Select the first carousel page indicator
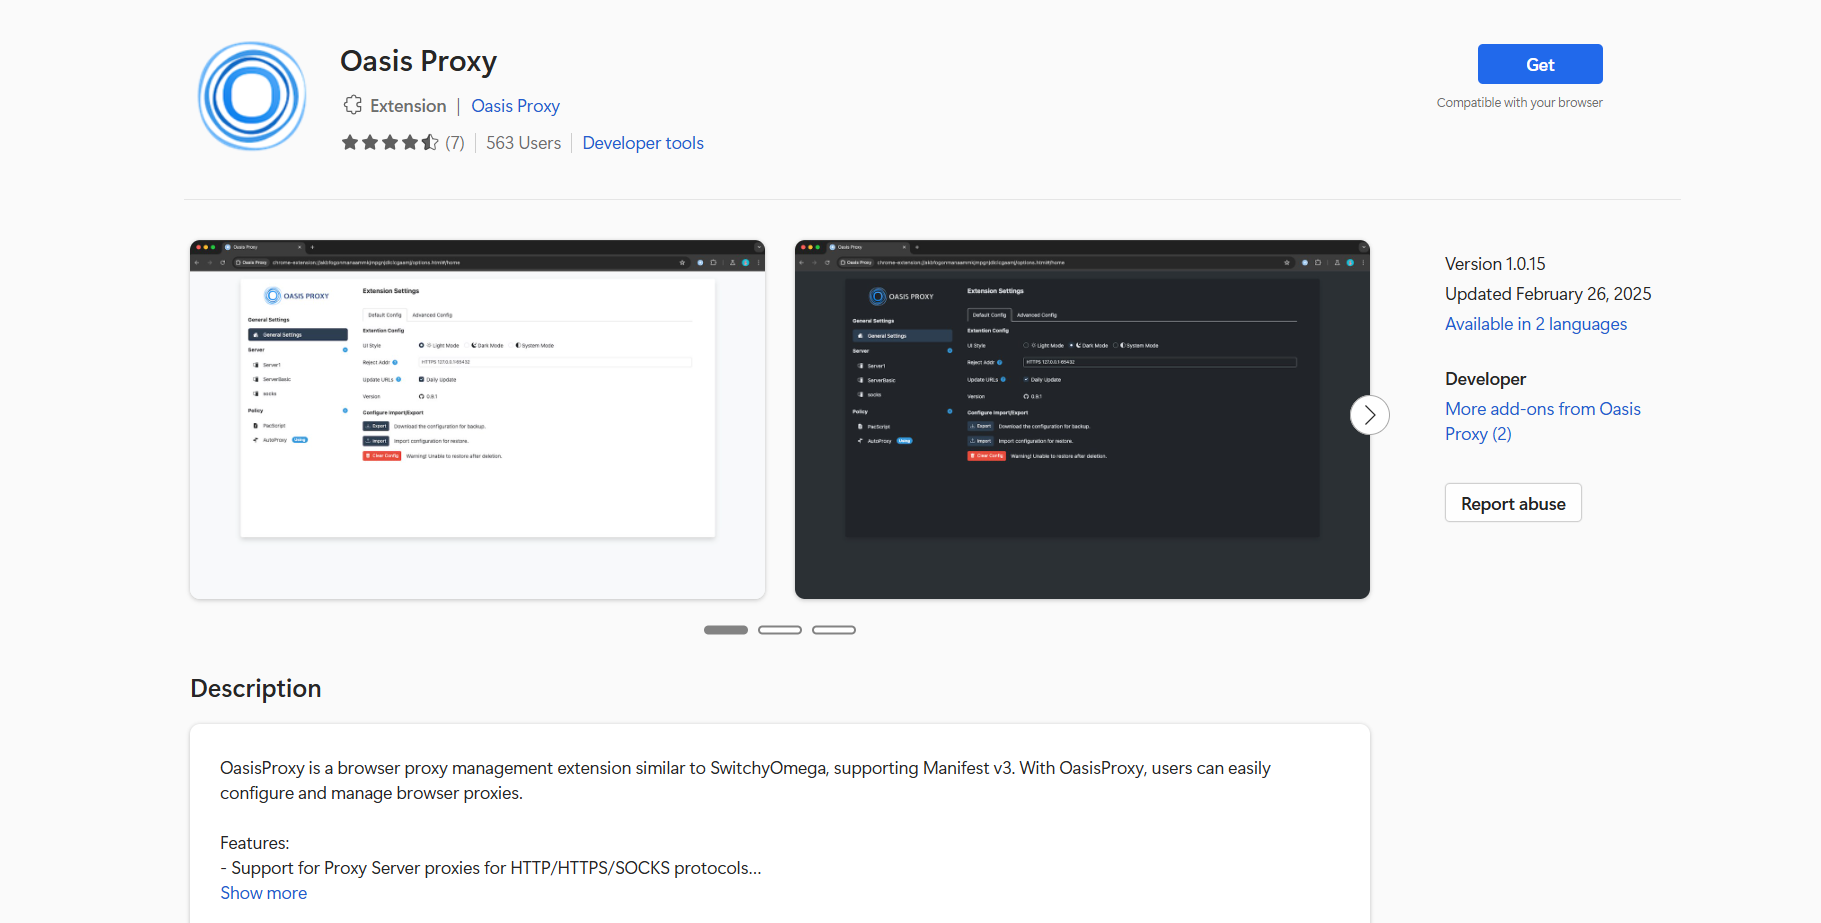The image size is (1821, 923). [x=726, y=630]
